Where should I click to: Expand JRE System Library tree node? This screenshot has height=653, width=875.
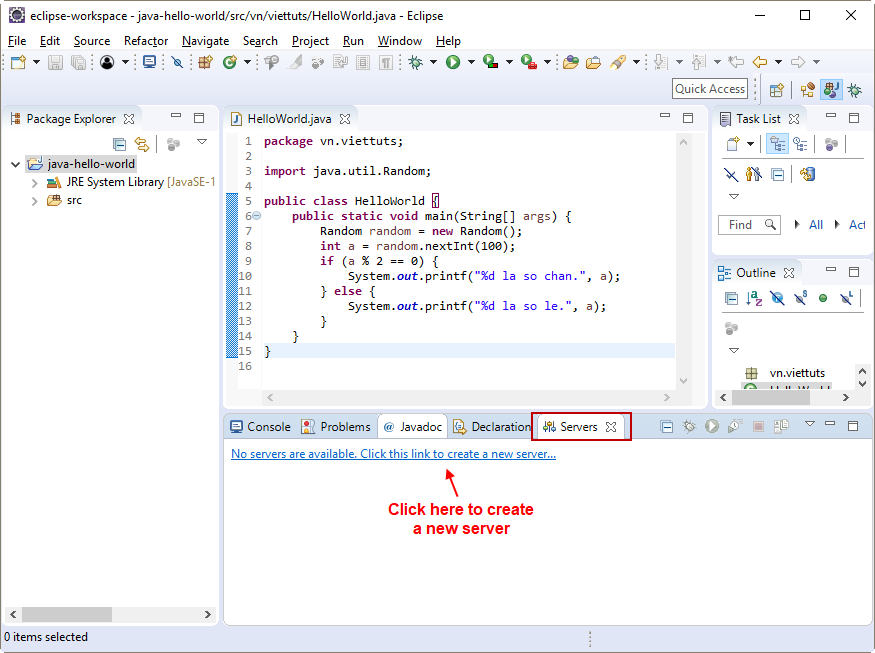pos(35,183)
